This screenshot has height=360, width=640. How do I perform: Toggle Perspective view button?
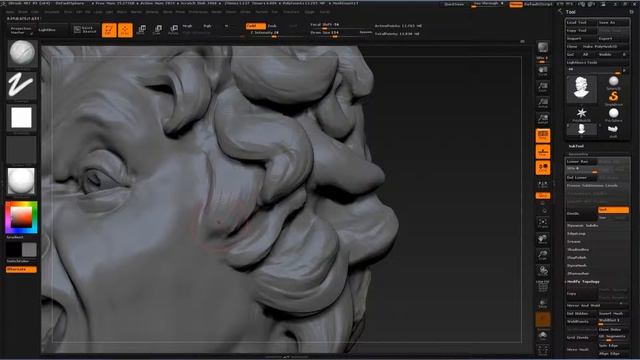(542, 136)
